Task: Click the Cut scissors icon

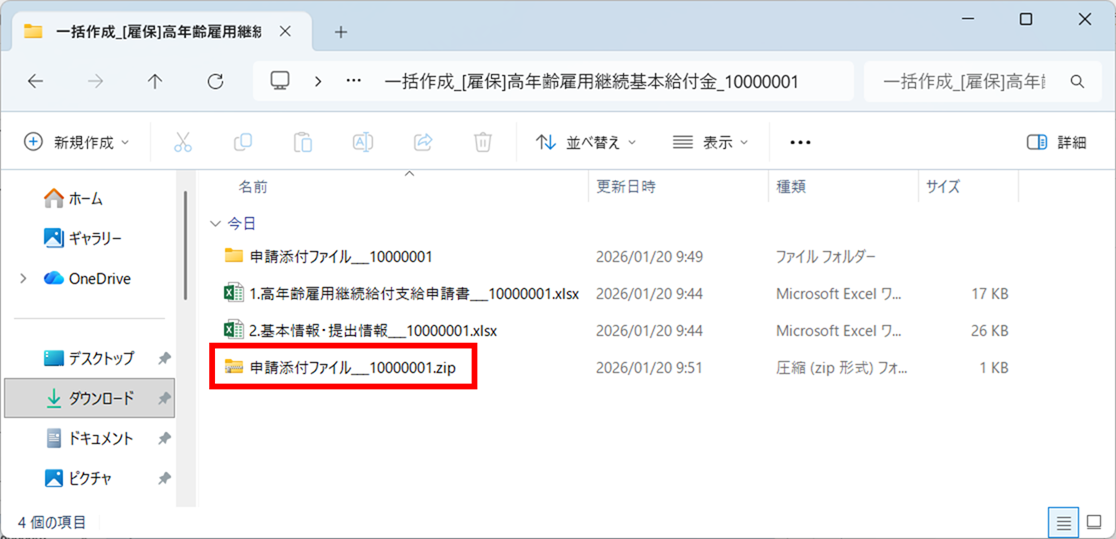Action: 183,142
